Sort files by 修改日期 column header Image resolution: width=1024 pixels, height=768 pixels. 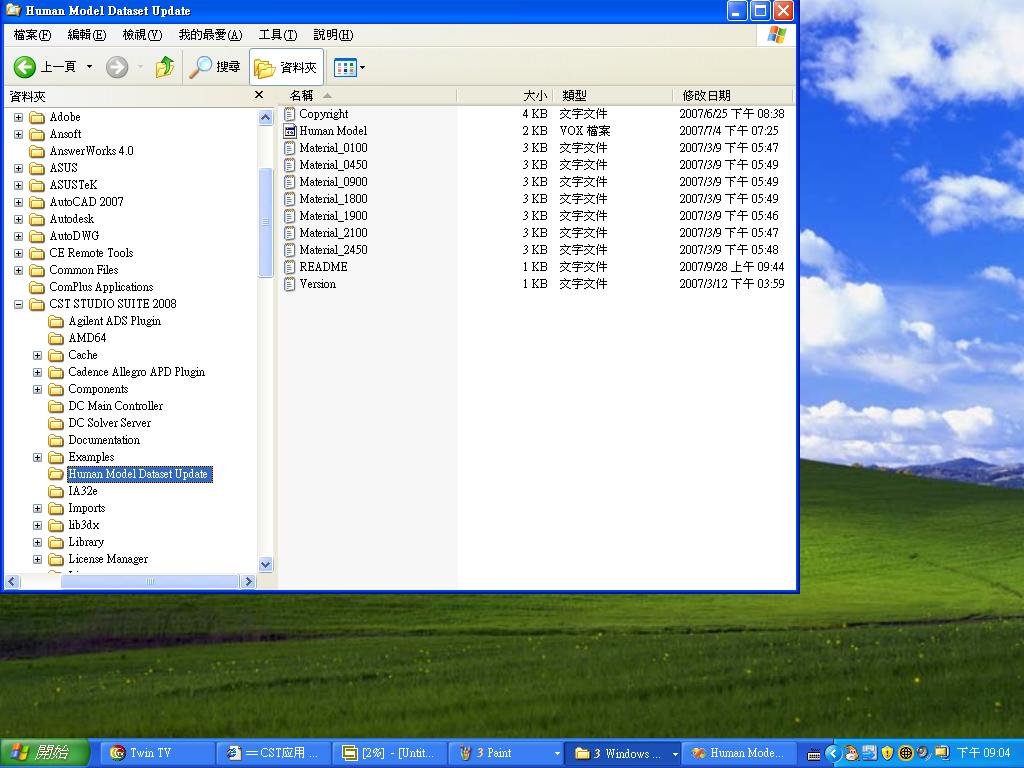[732, 96]
